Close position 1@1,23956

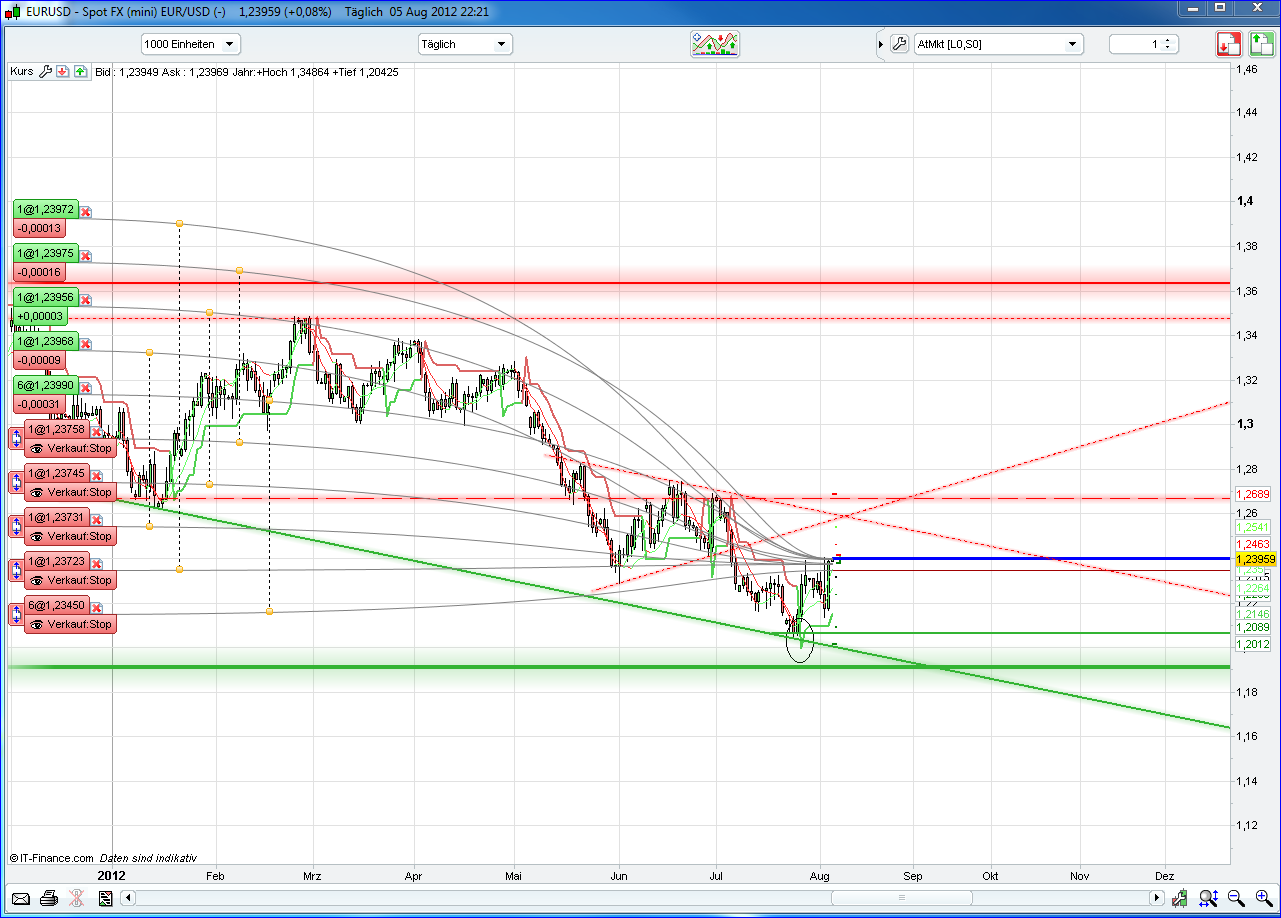click(86, 299)
